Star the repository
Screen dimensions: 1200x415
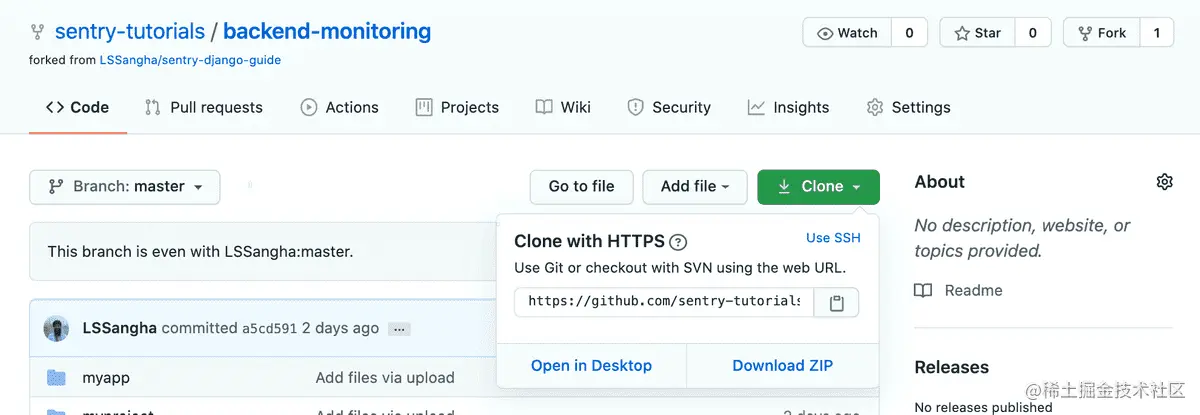[977, 33]
